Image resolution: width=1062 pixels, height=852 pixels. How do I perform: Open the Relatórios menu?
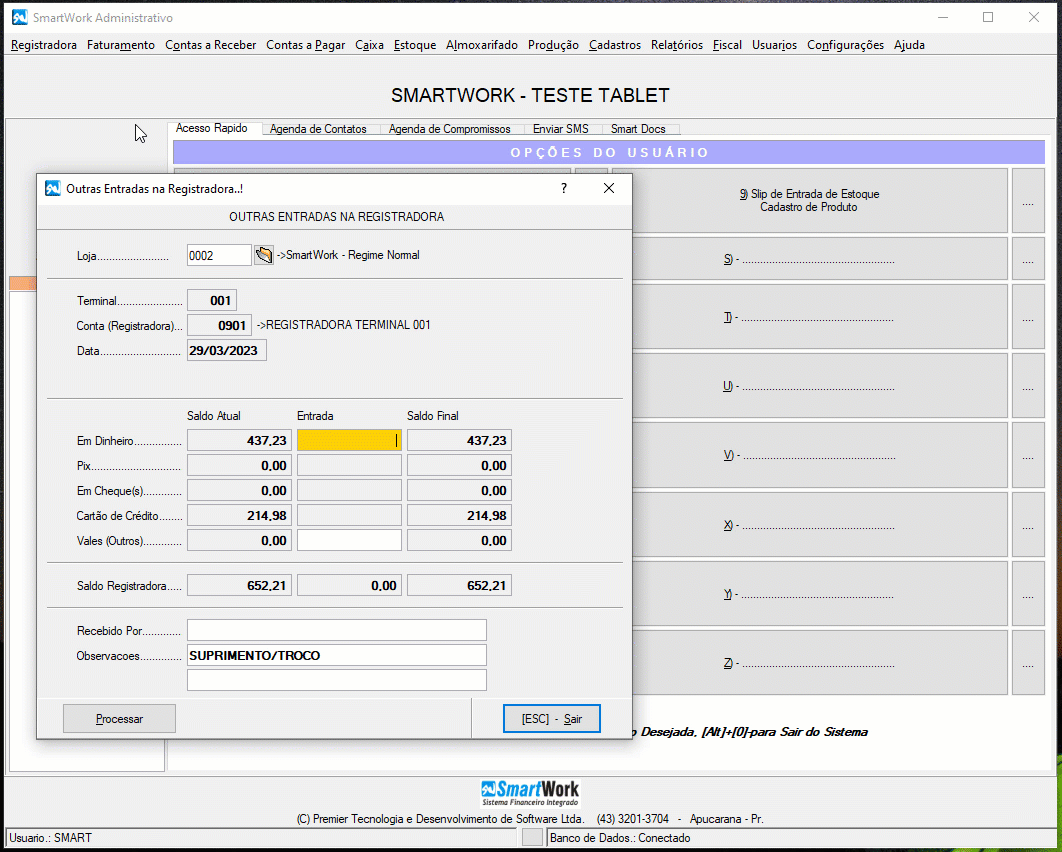tap(677, 45)
